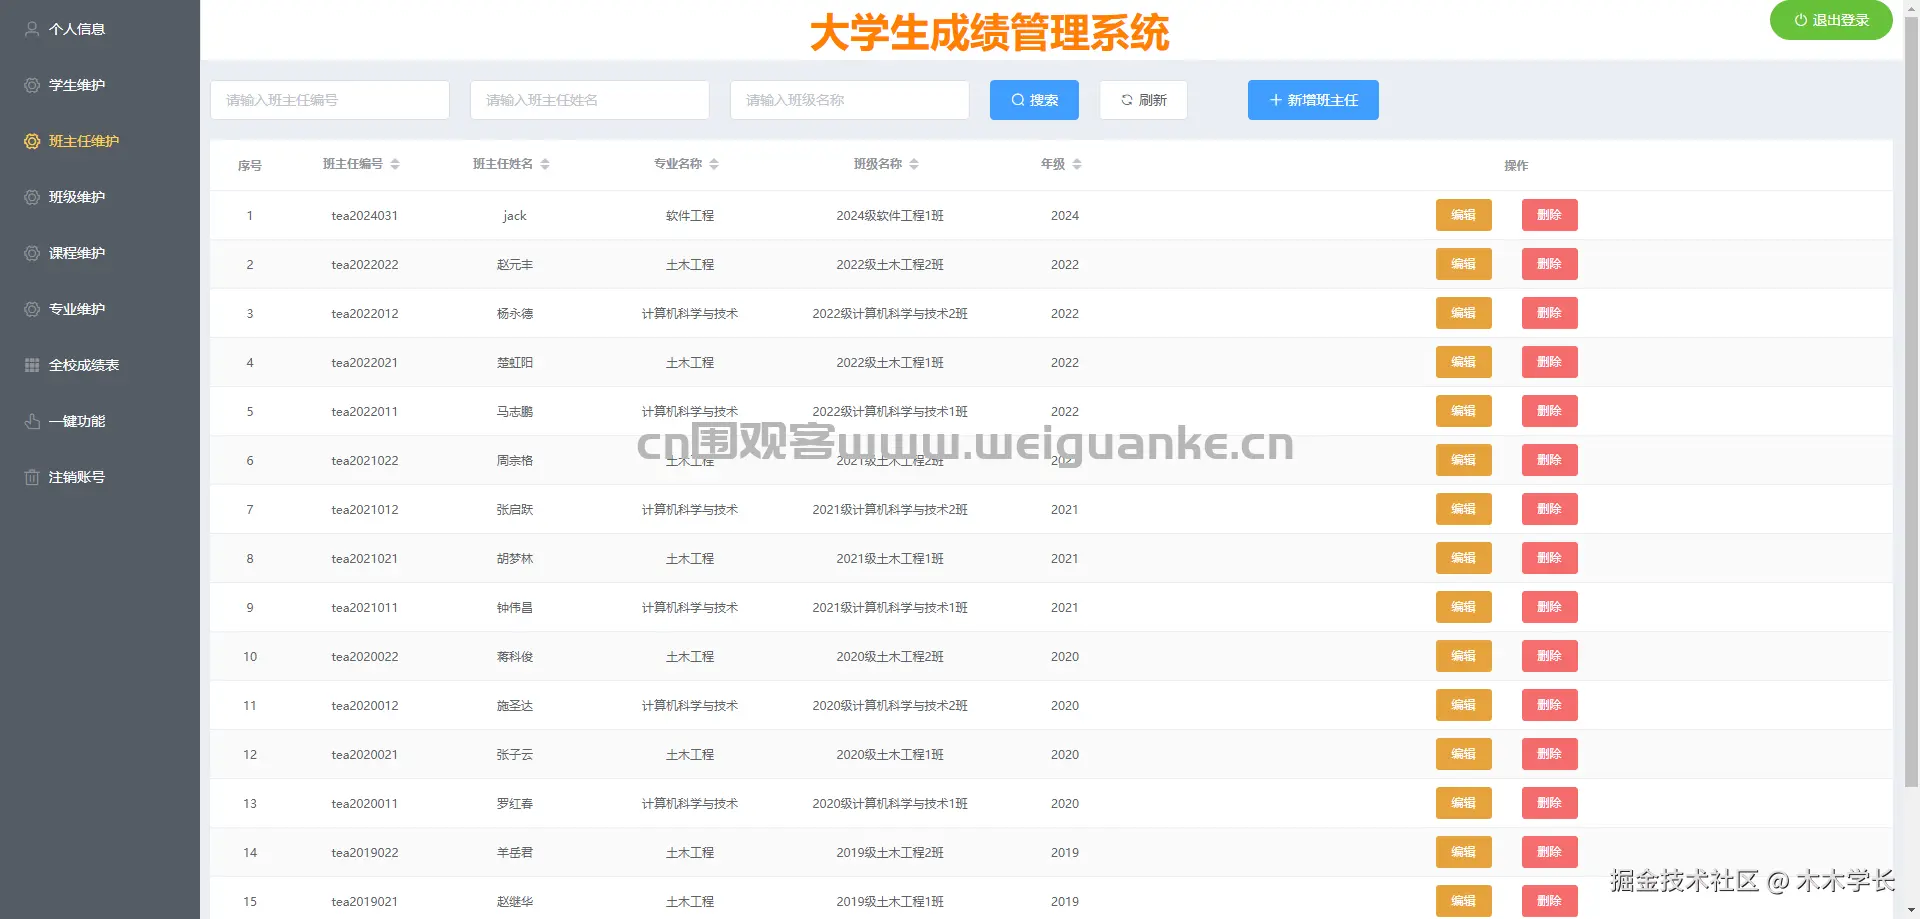Edit the tea2021012 row
Screen dimensions: 1920x919
point(1463,509)
